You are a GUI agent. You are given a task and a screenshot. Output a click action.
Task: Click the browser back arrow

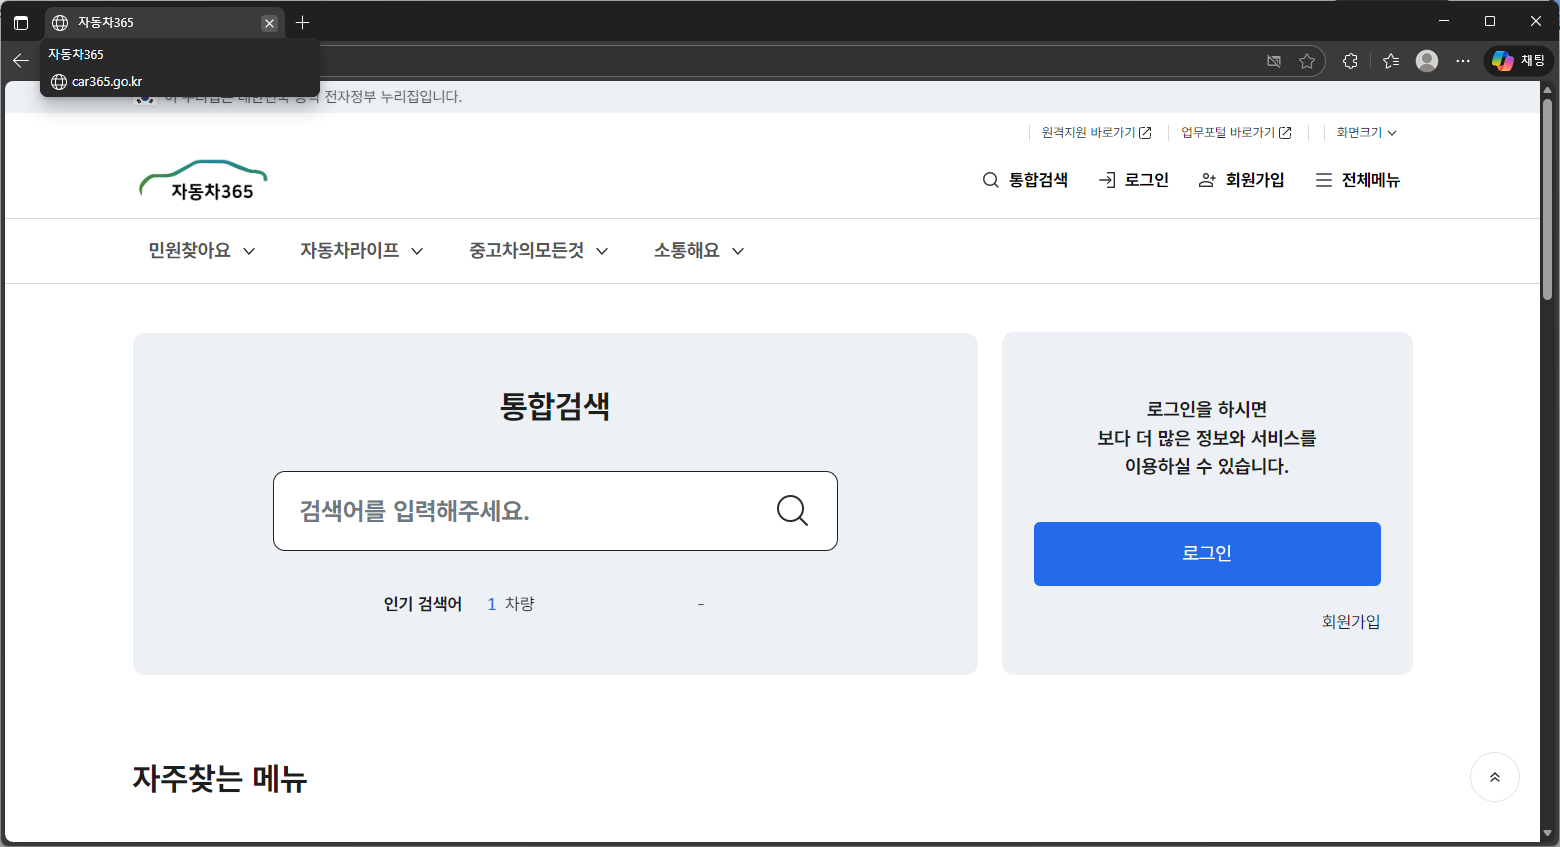click(x=21, y=60)
